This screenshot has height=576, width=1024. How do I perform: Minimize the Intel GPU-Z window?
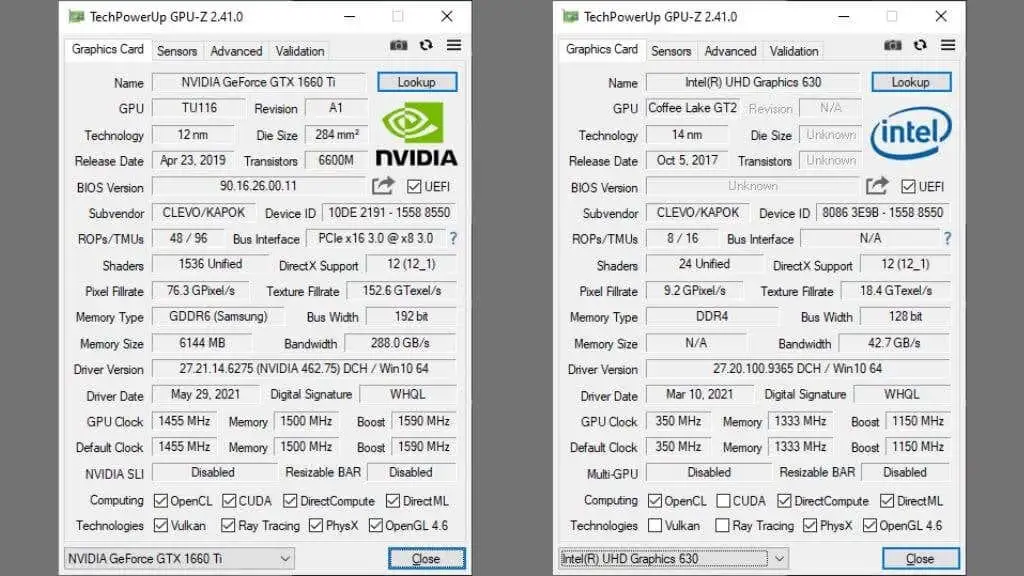(x=844, y=16)
